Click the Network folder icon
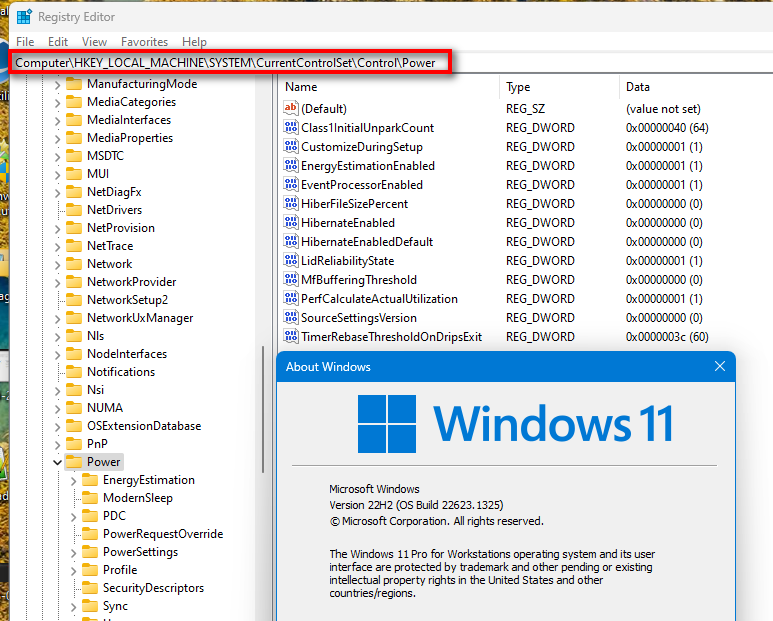 point(74,264)
